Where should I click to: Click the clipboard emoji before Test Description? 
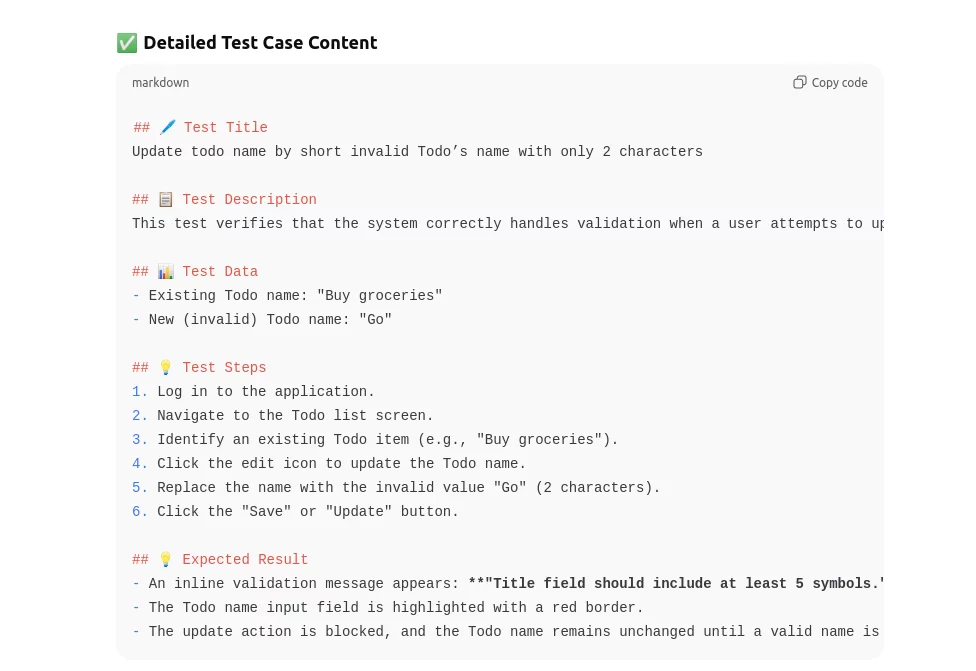(166, 200)
